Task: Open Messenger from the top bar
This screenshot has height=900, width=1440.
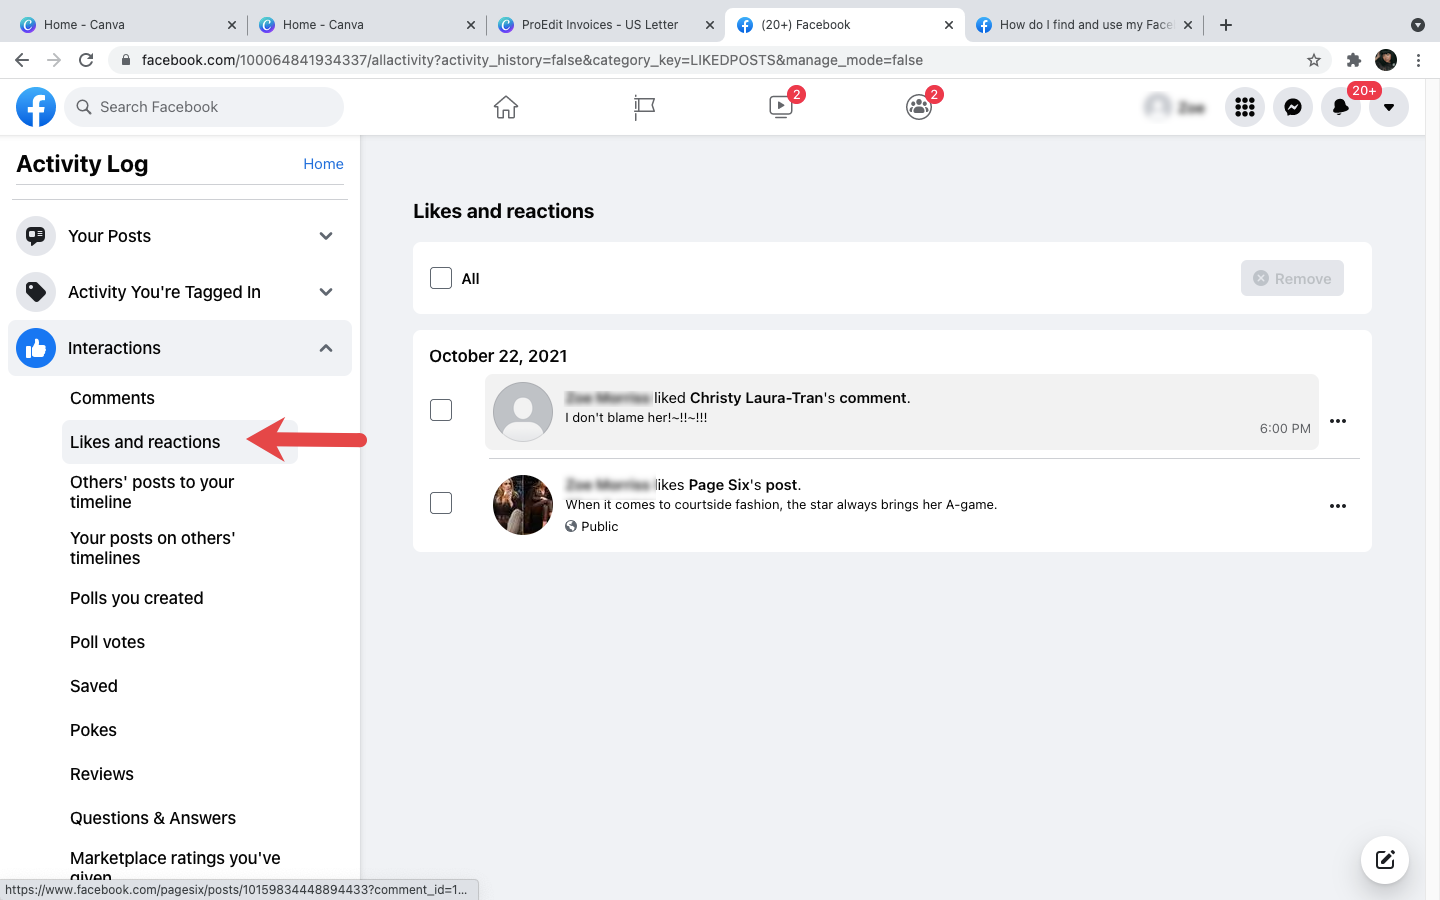Action: tap(1292, 106)
